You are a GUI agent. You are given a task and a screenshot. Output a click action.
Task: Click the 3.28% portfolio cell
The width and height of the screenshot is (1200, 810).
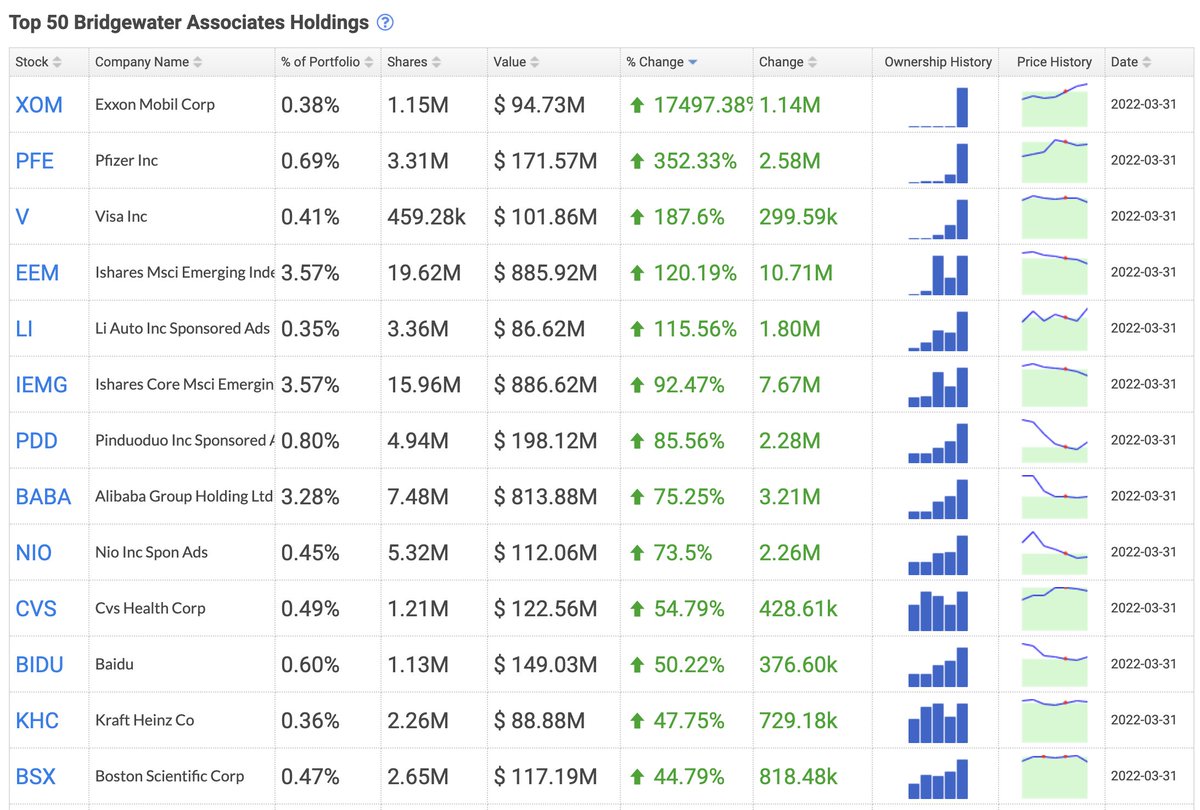(x=310, y=497)
